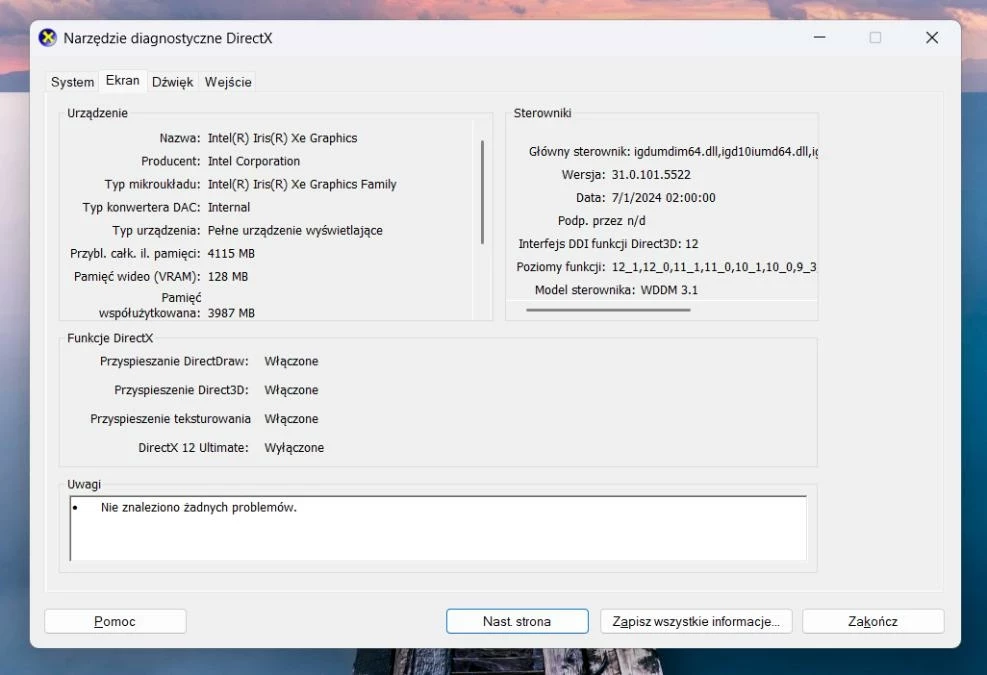Click the Nie znaleziono żadnych problemów note
Screen dimensions: 987x675
point(198,508)
